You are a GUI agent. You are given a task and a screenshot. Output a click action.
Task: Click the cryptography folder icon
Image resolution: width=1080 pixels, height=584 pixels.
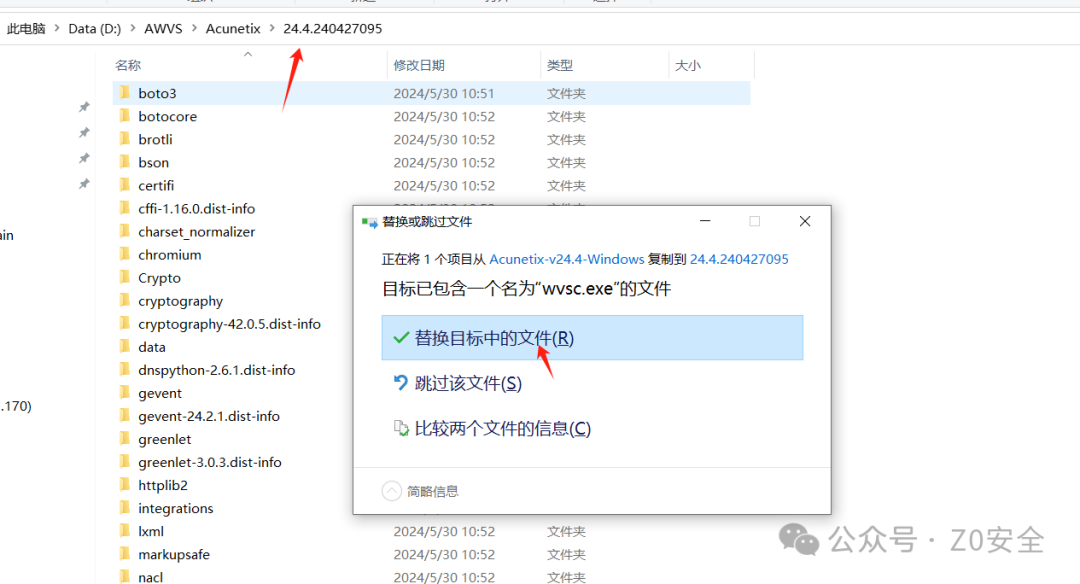[x=125, y=300]
